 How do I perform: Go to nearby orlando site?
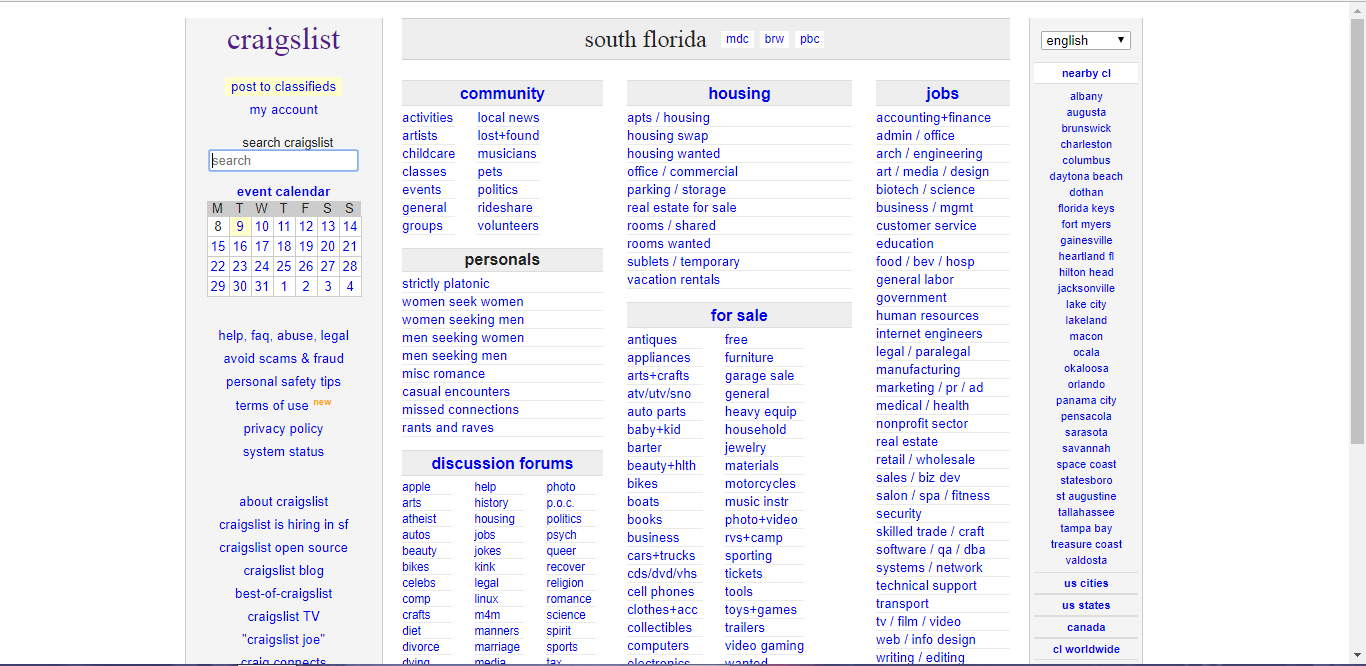[x=1086, y=384]
